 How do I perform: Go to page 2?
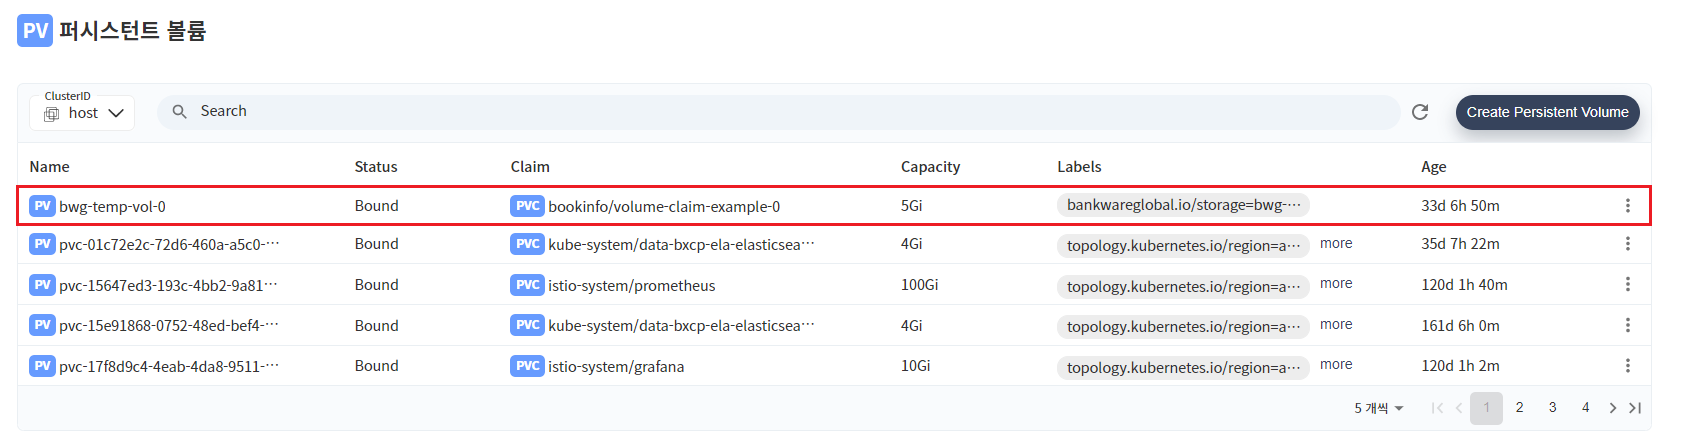coord(1519,408)
